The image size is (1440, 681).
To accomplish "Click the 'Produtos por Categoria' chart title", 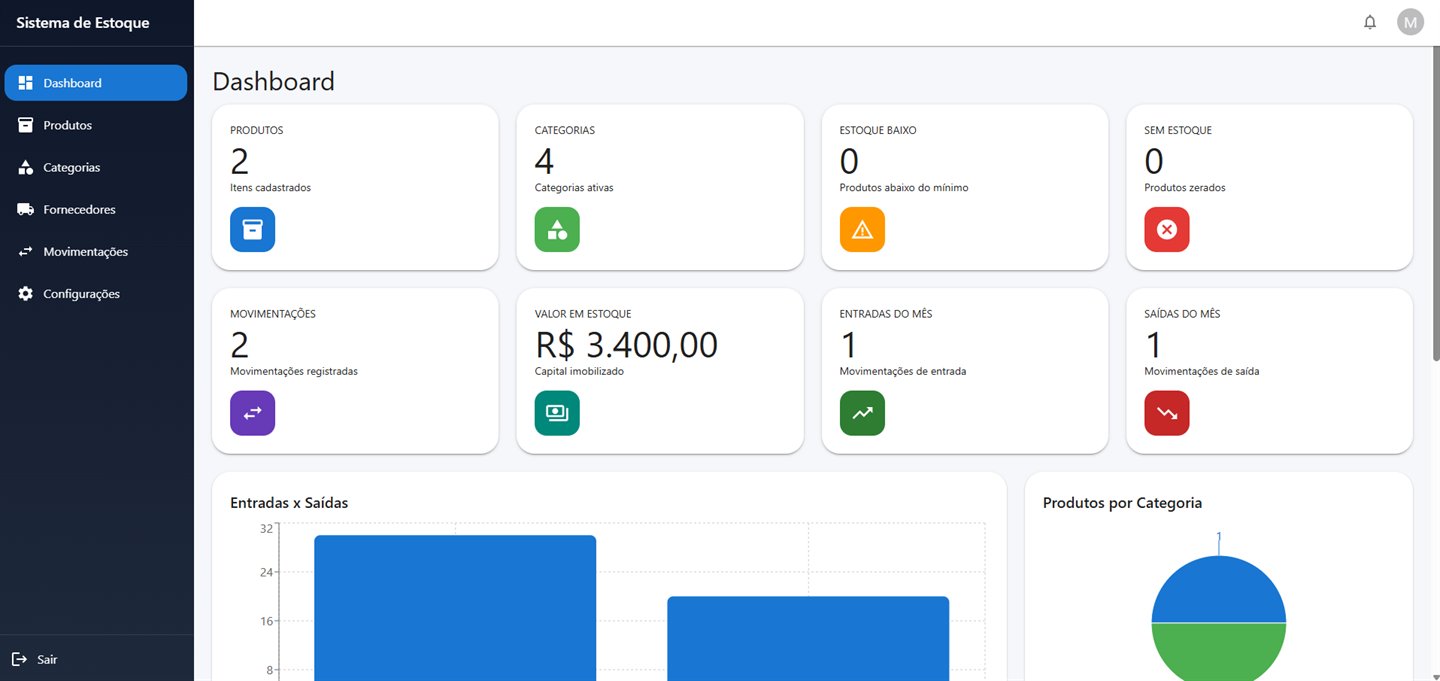I will click(x=1122, y=503).
